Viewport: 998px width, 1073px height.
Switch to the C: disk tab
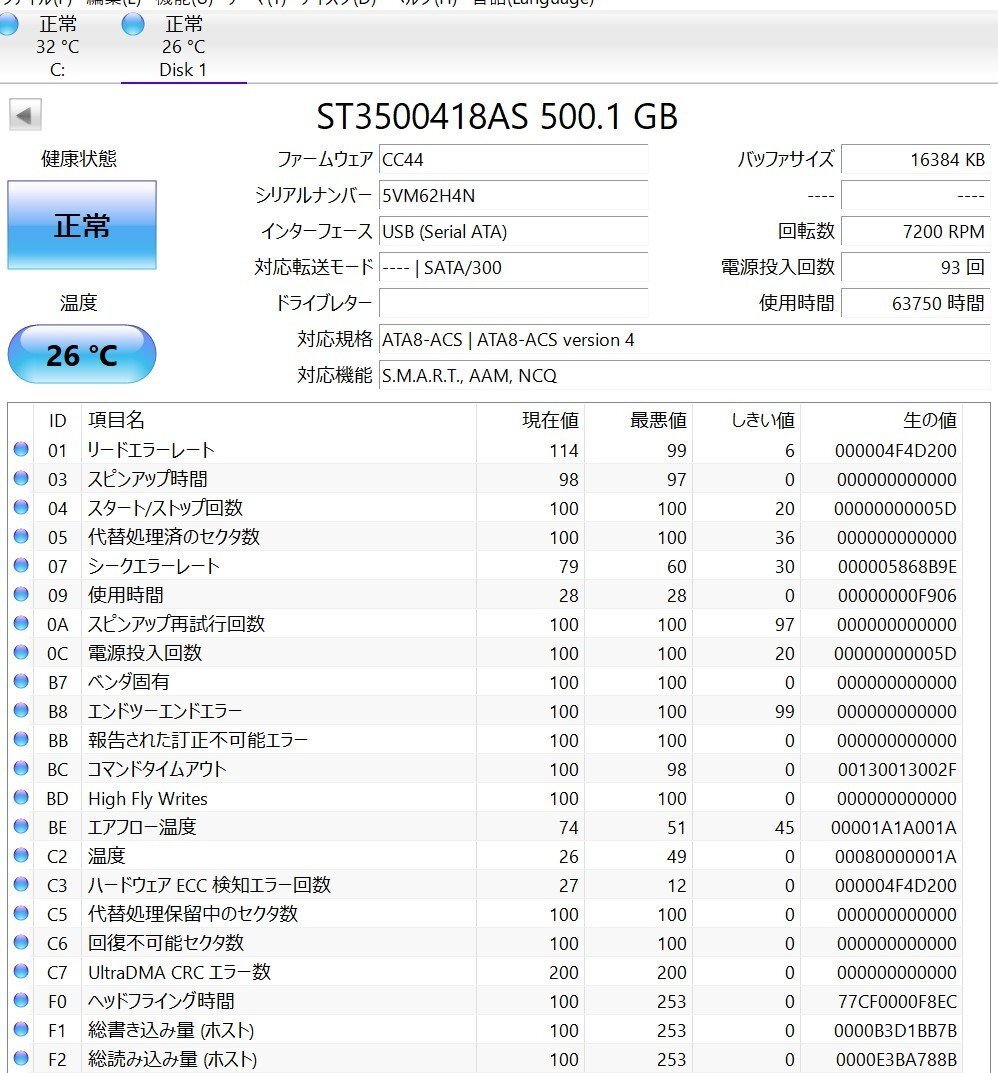[57, 46]
